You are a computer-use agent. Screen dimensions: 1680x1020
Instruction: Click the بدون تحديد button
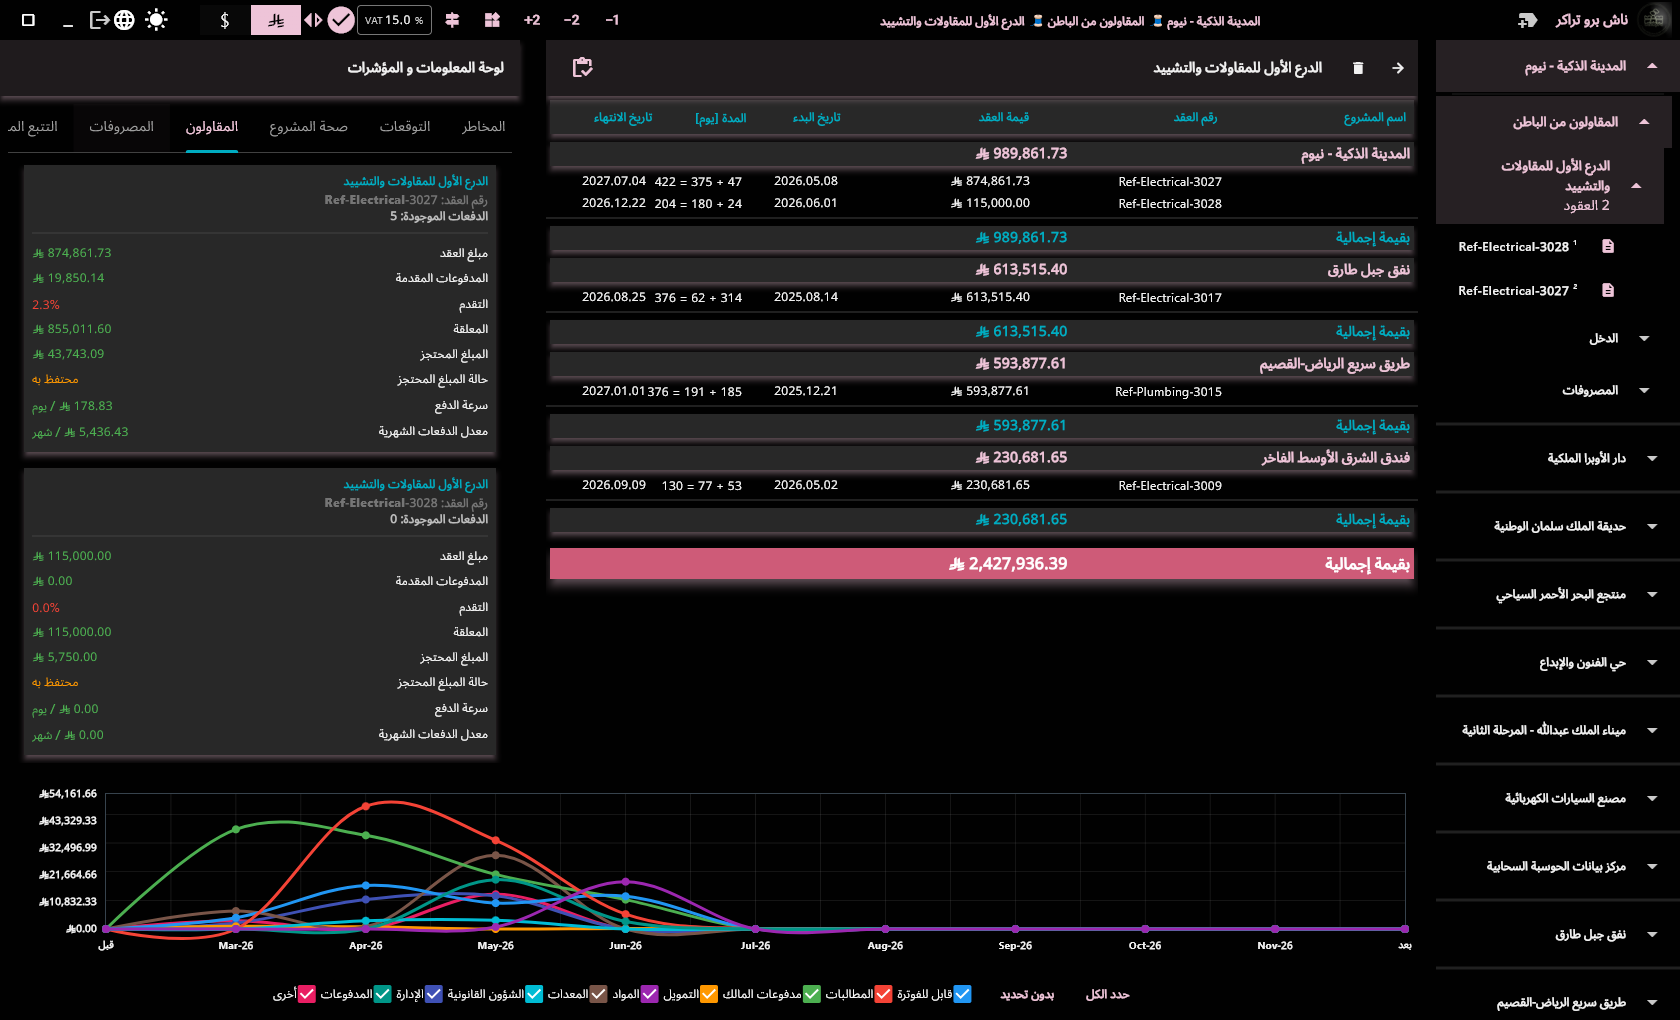click(1027, 994)
